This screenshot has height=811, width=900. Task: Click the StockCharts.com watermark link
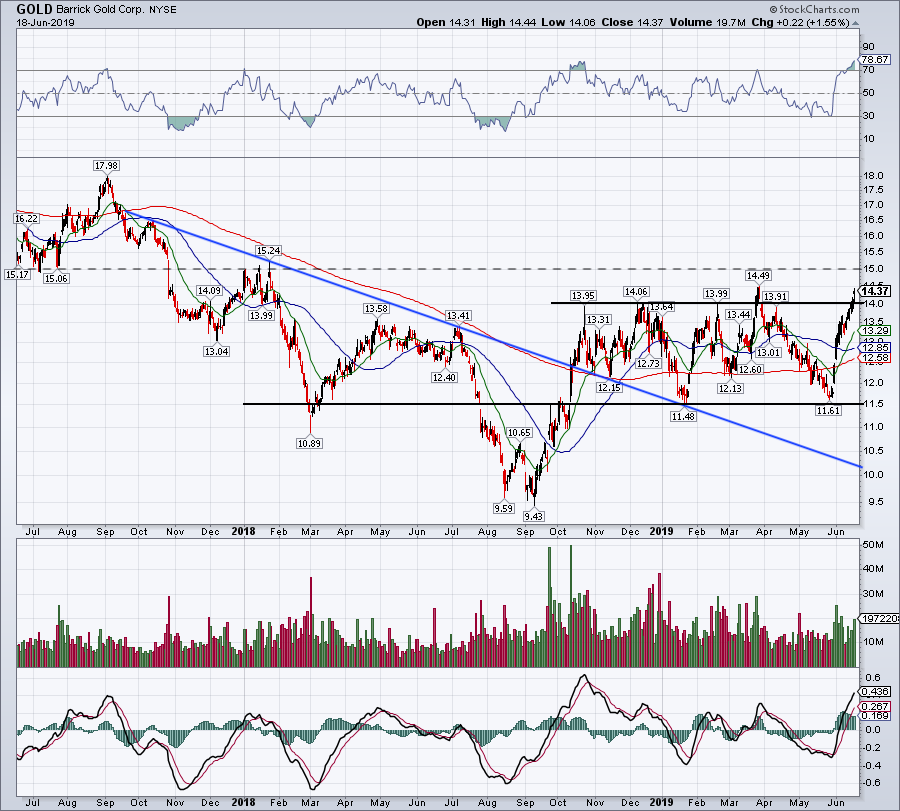point(814,9)
